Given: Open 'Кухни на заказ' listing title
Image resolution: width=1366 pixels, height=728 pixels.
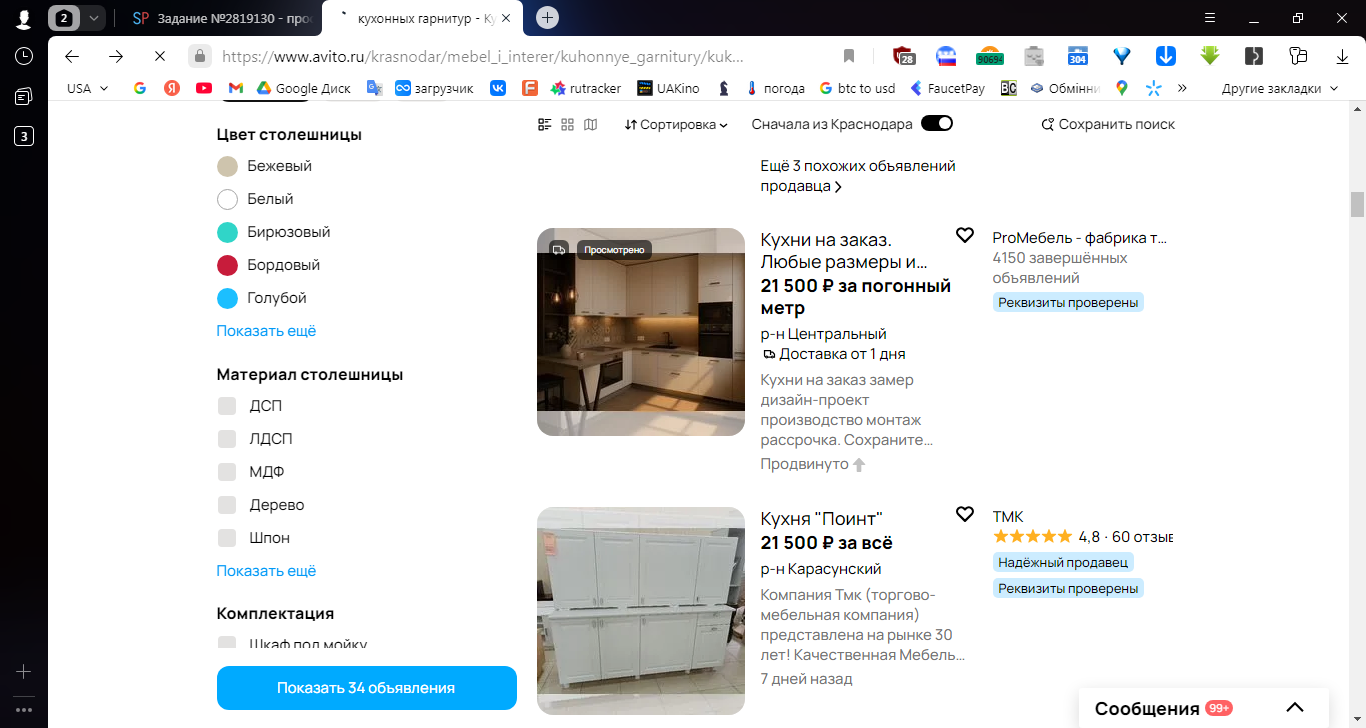Looking at the screenshot, I should pyautogui.click(x=844, y=251).
